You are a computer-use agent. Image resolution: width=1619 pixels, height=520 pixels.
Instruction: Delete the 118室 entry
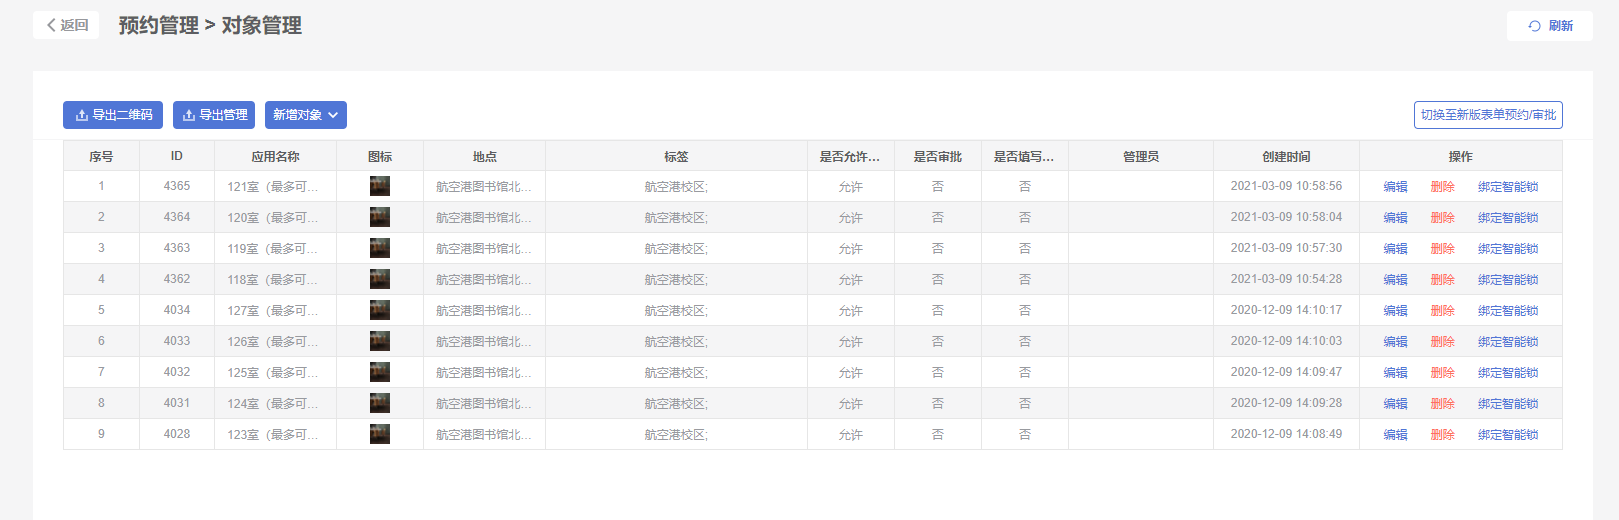(1442, 280)
